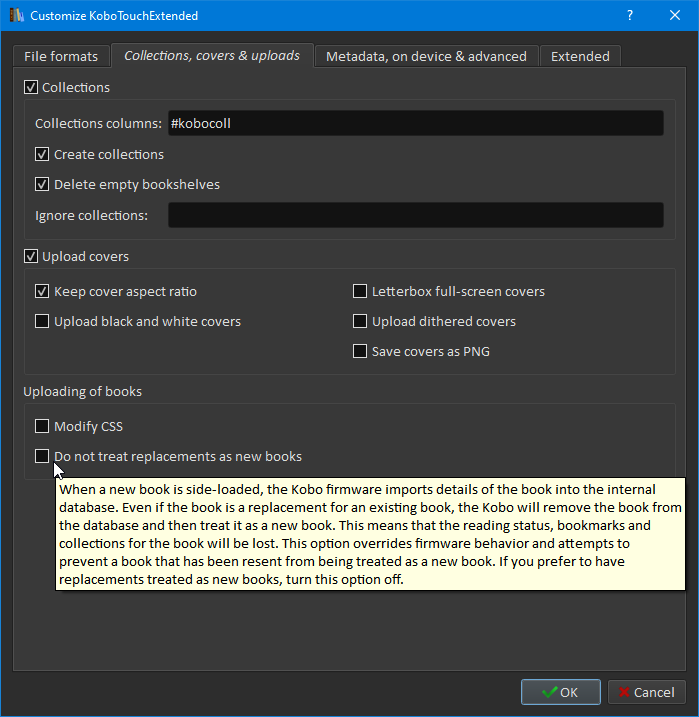
Task: Uncheck the Collections checkbox
Action: [31, 87]
